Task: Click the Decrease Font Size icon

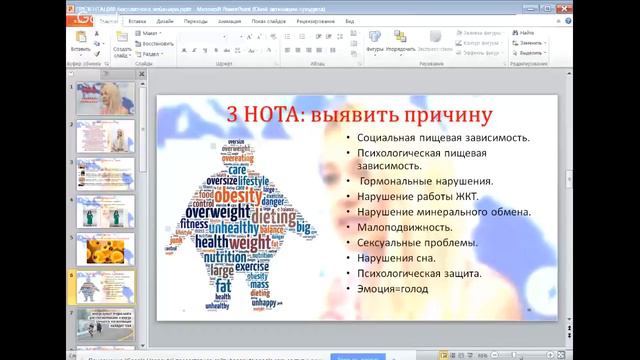Action: (259, 37)
